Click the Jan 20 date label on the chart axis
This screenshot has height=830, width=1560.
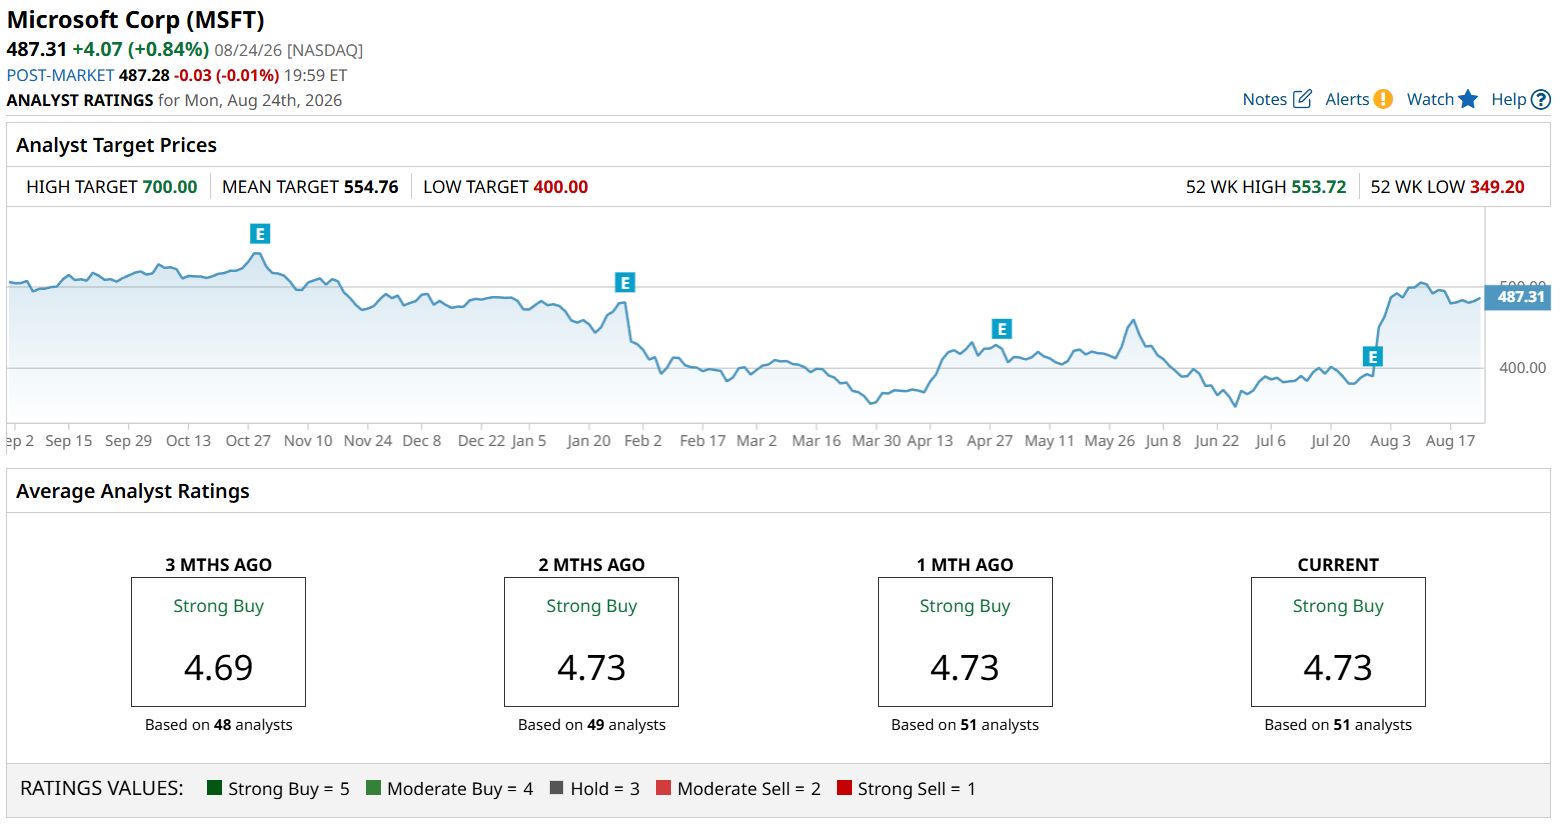[x=588, y=441]
